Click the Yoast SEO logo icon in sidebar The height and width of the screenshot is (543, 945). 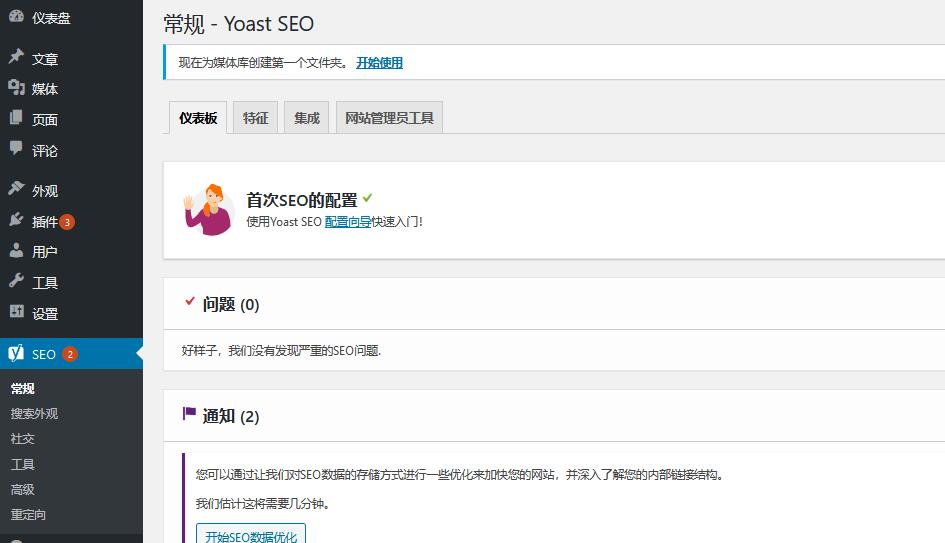tap(16, 354)
